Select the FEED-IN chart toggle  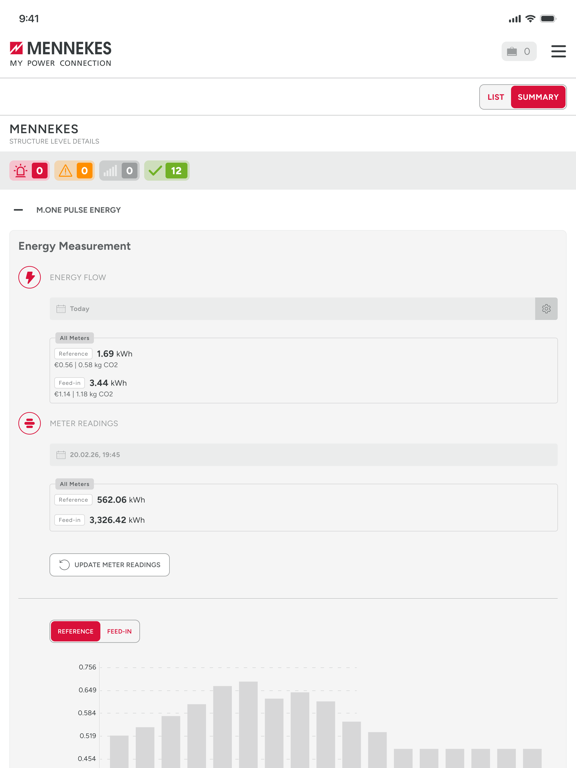coord(119,631)
